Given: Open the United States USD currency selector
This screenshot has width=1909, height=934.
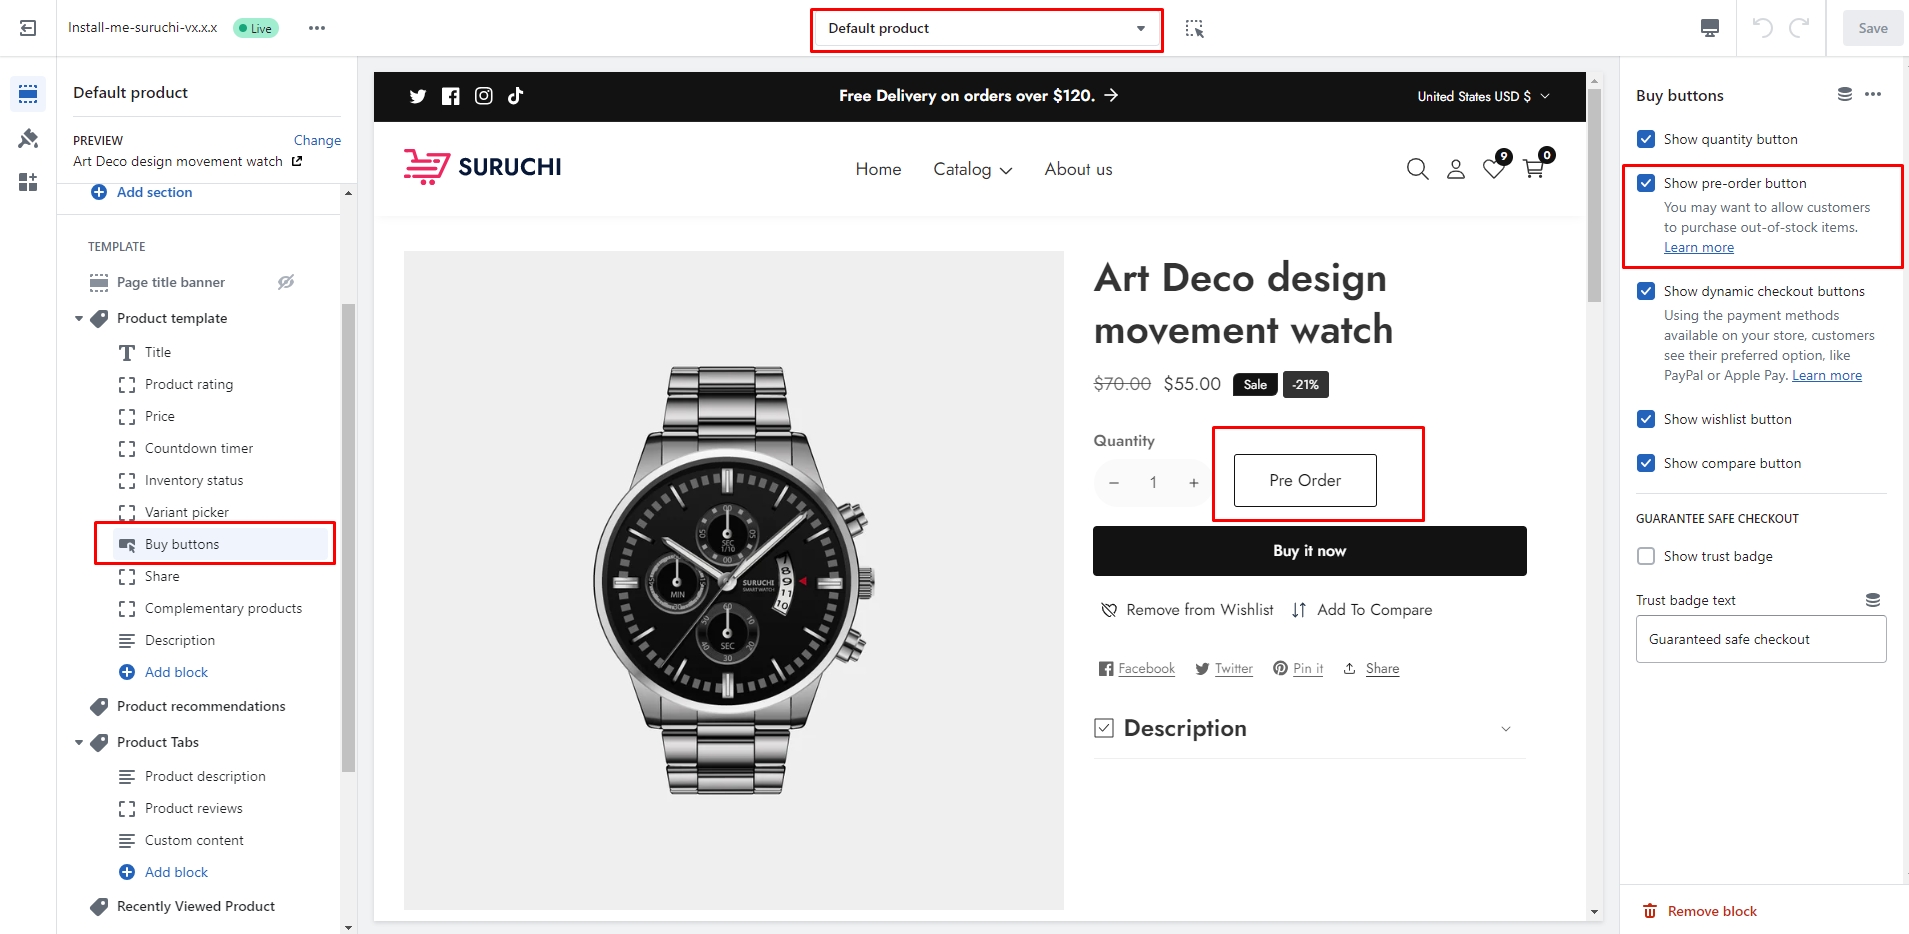Looking at the screenshot, I should [1483, 96].
